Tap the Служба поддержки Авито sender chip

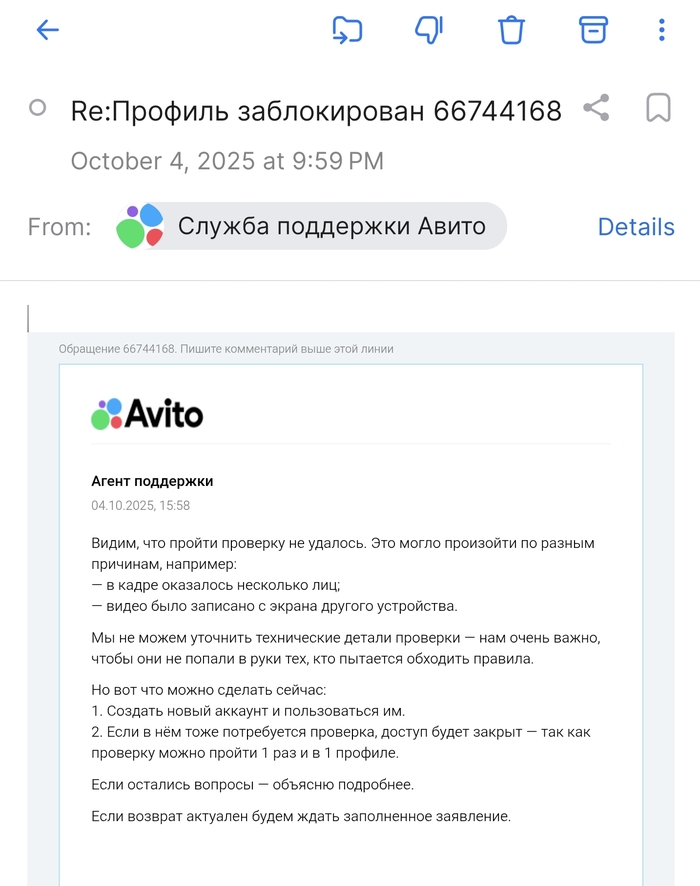pos(331,227)
